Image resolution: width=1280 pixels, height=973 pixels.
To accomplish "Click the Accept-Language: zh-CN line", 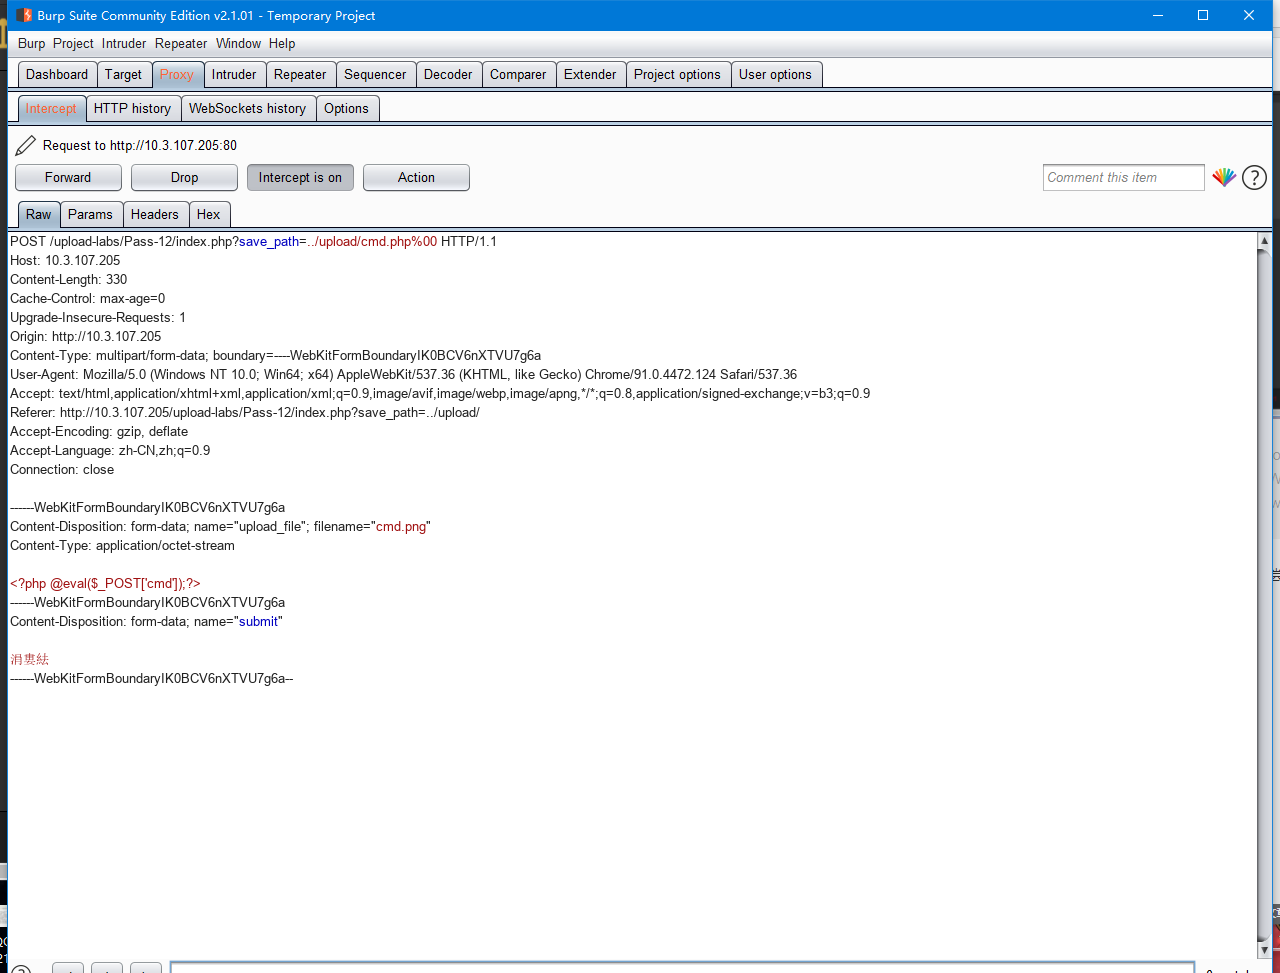I will click(110, 450).
